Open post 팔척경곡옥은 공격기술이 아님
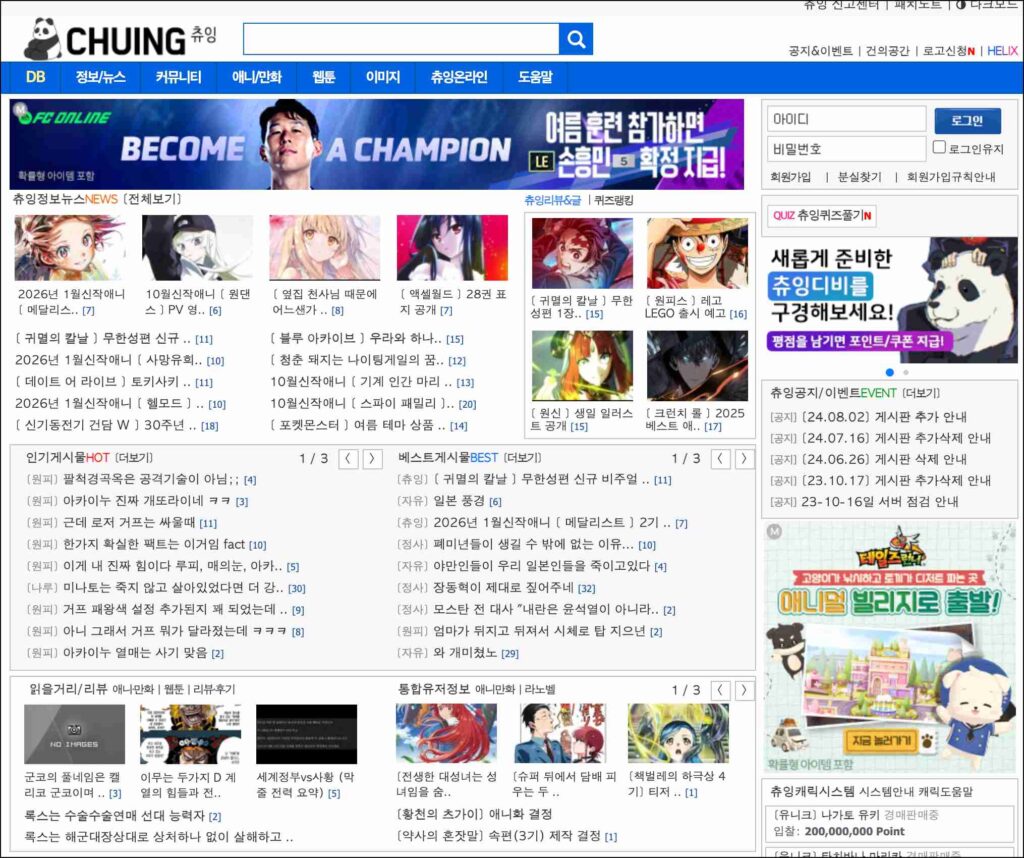1024x858 pixels. pos(151,479)
